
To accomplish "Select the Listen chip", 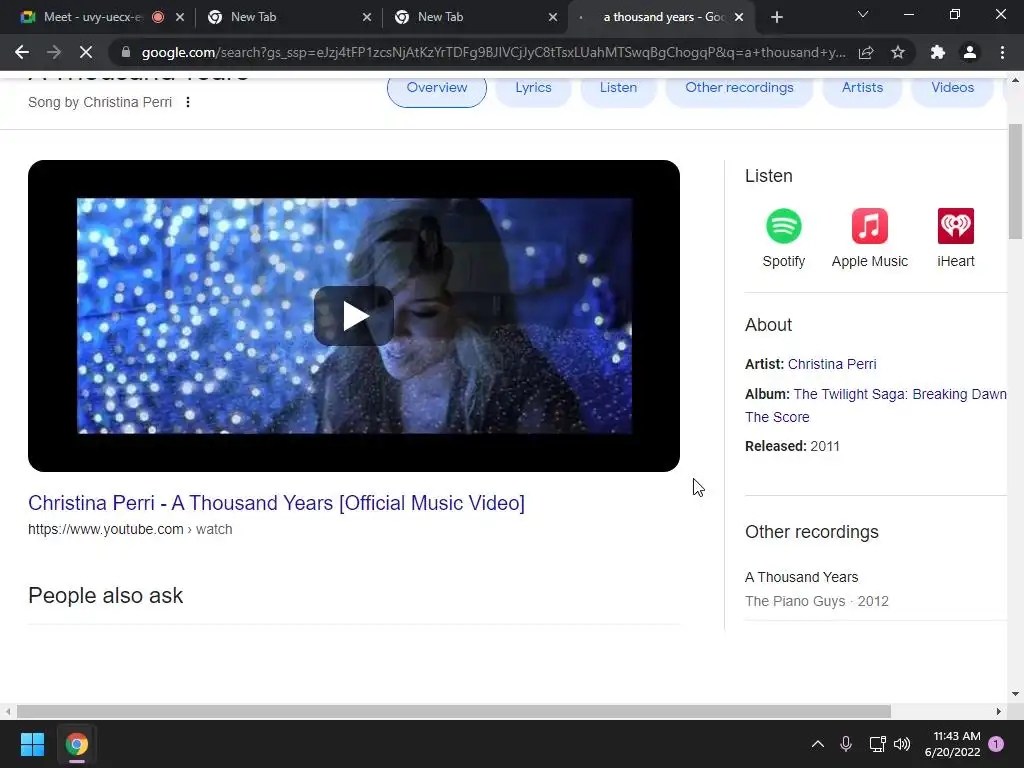I will pyautogui.click(x=618, y=88).
